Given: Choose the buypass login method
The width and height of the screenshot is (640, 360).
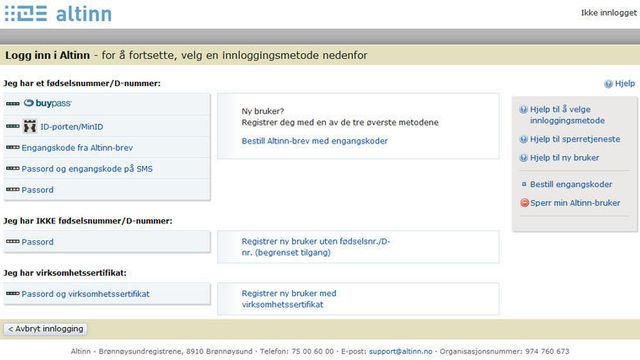Looking at the screenshot, I should click(47, 103).
